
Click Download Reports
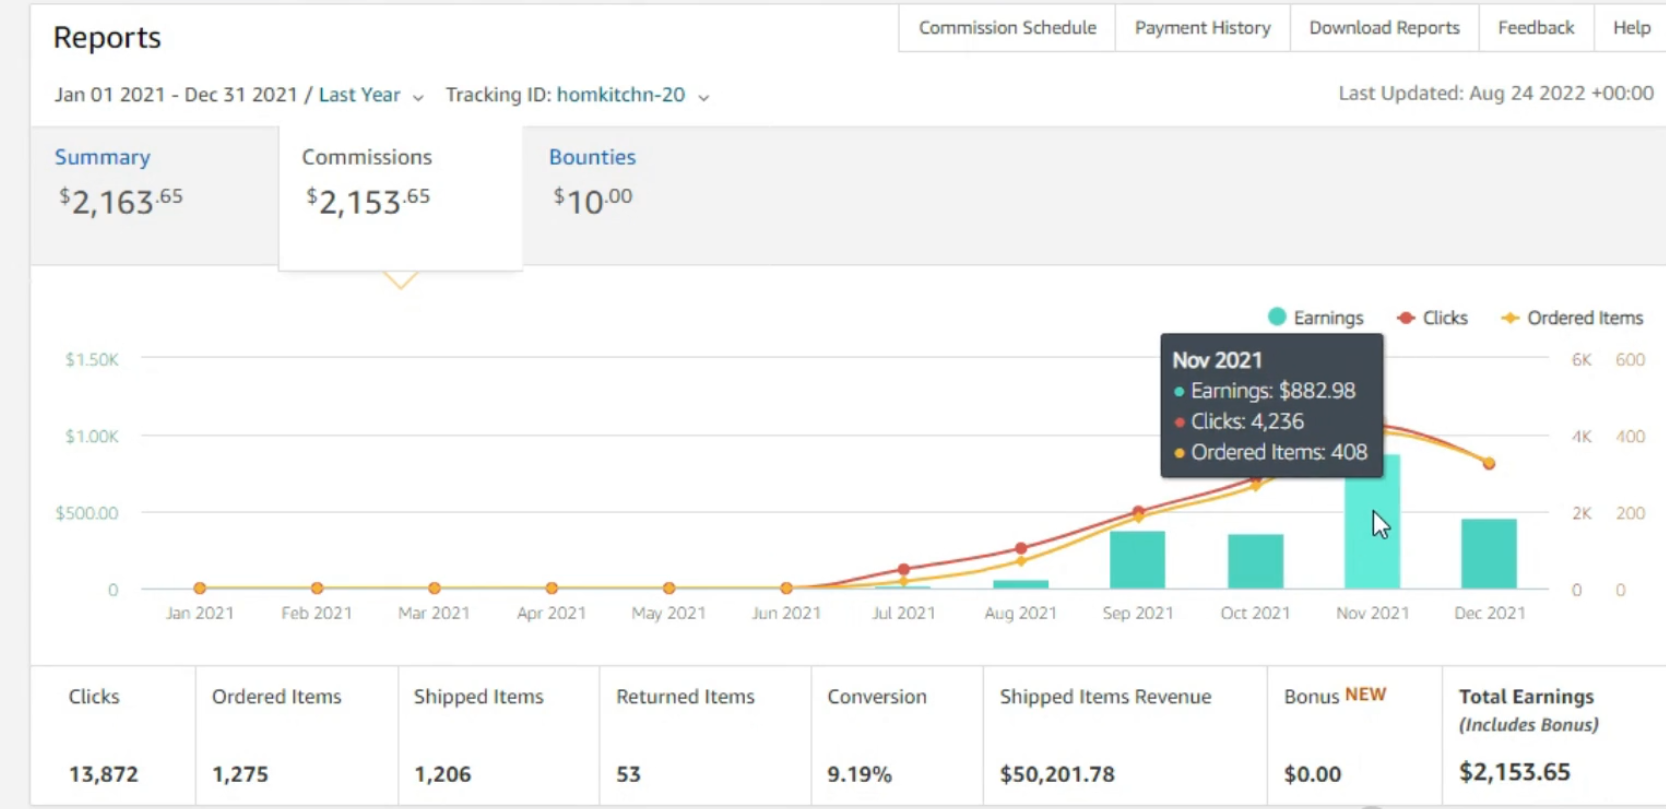click(x=1384, y=28)
